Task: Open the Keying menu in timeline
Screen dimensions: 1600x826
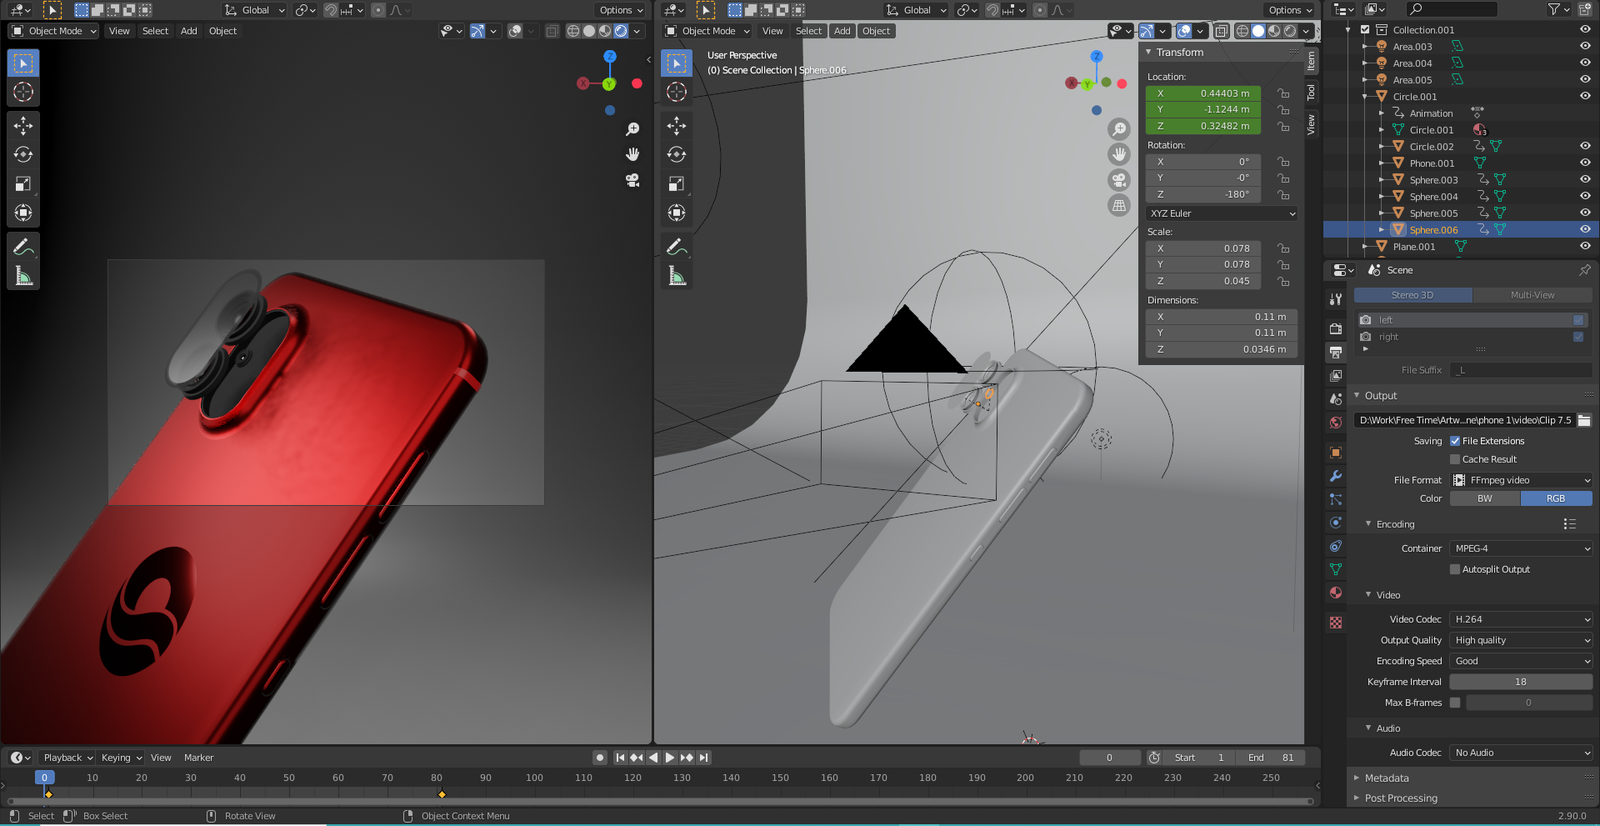Action: pos(120,758)
